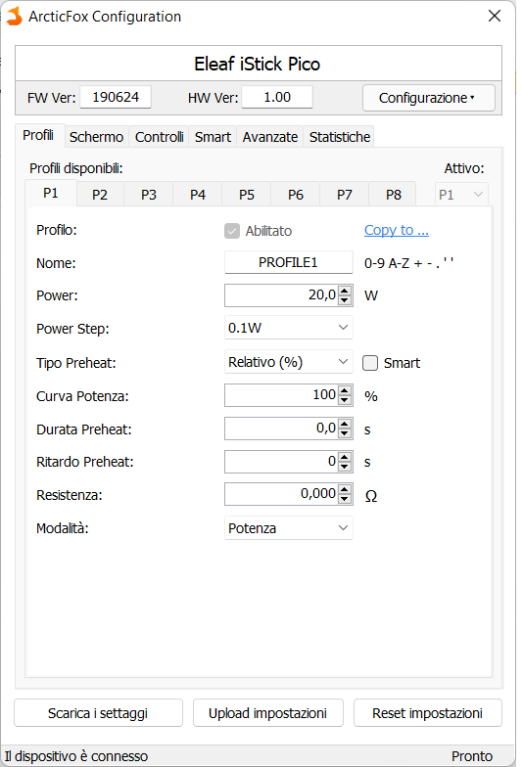This screenshot has height=767, width=522.
Task: Click the Curva Potenza value field
Action: pos(281,395)
